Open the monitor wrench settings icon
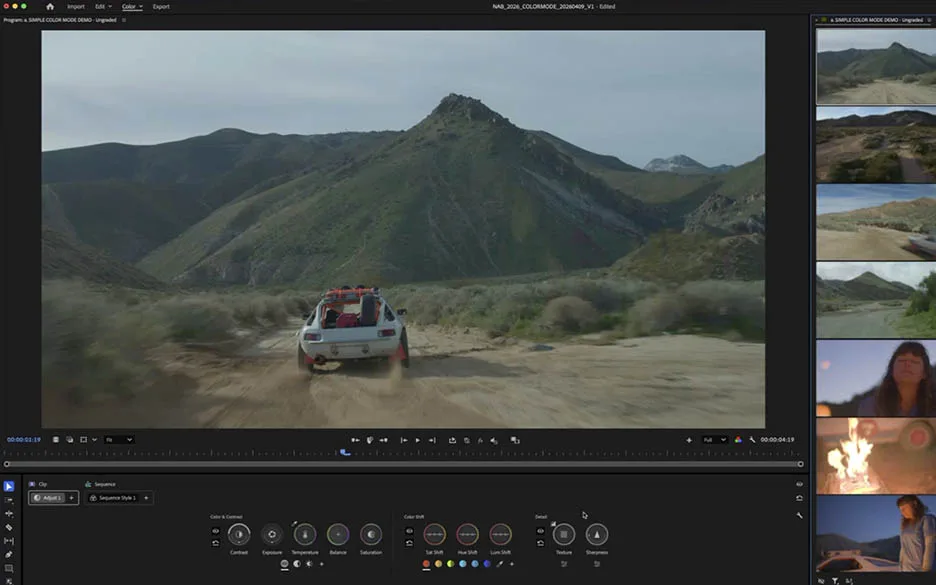 pos(752,439)
